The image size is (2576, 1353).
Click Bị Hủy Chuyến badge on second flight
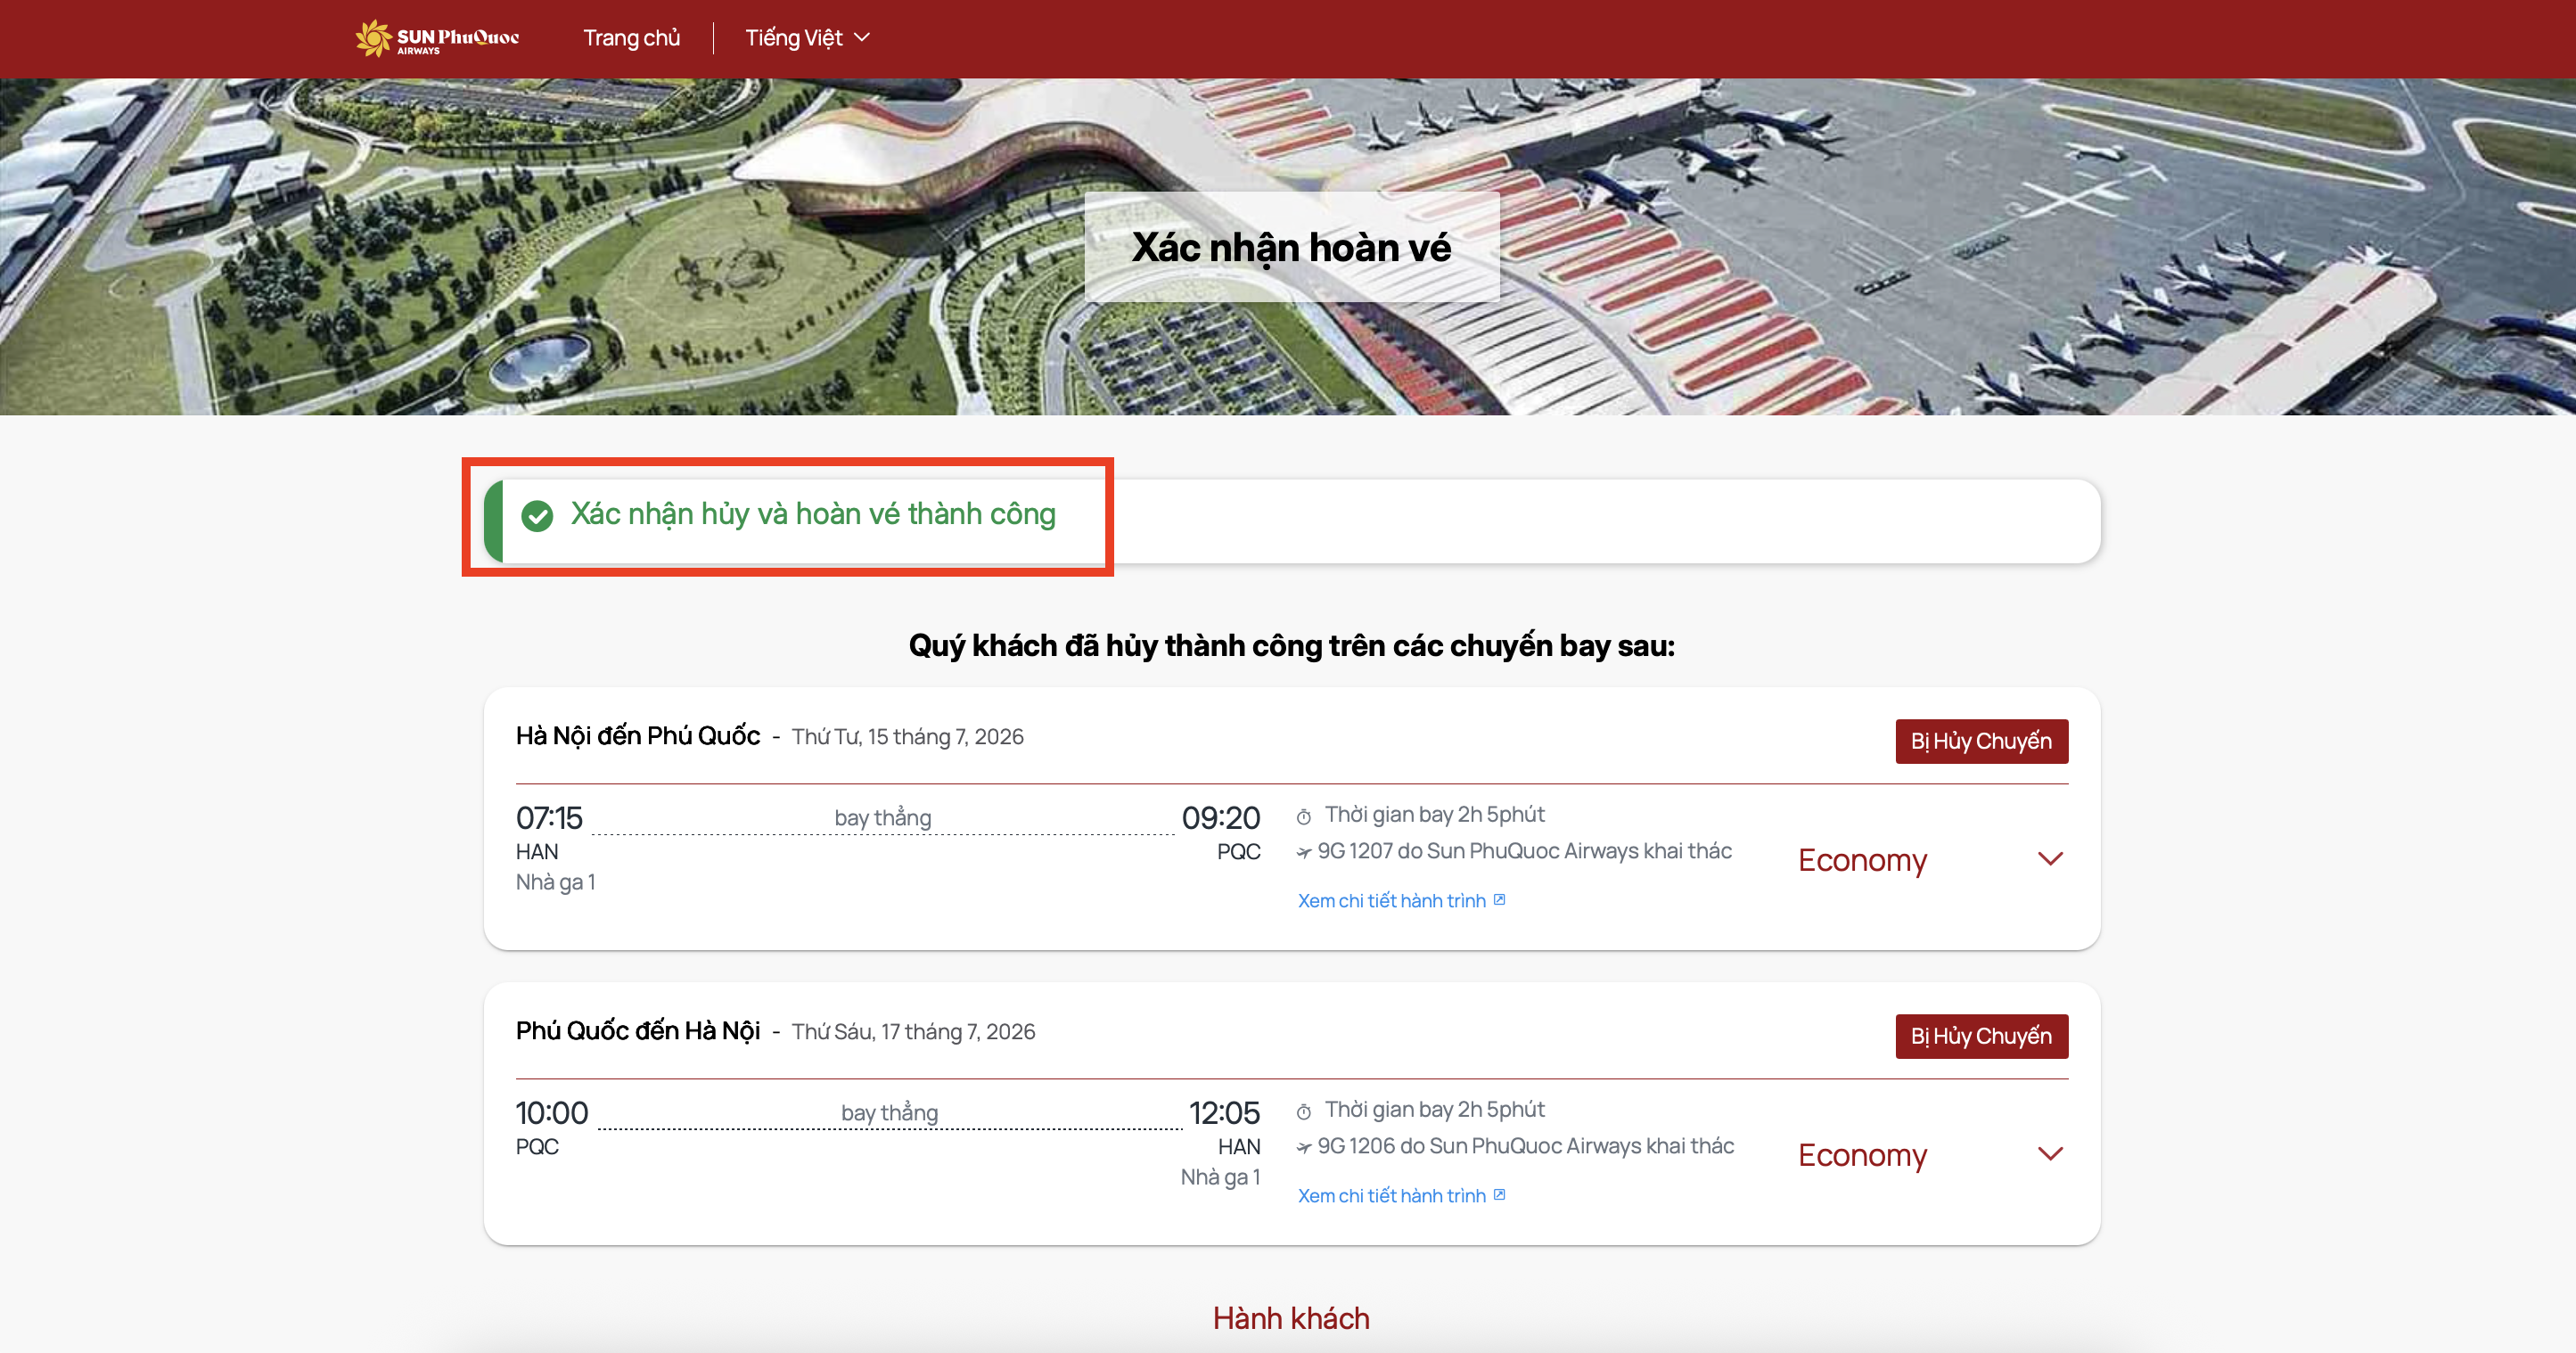coord(1981,1036)
